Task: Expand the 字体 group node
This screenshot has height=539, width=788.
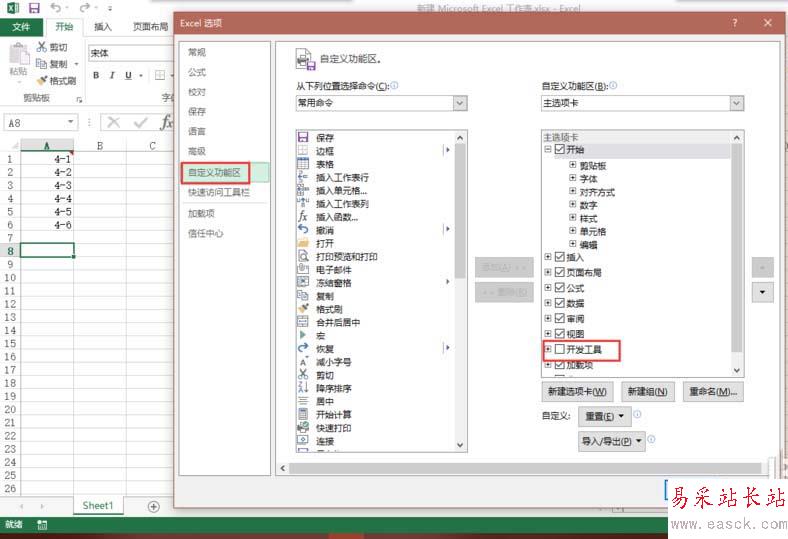Action: pyautogui.click(x=572, y=178)
